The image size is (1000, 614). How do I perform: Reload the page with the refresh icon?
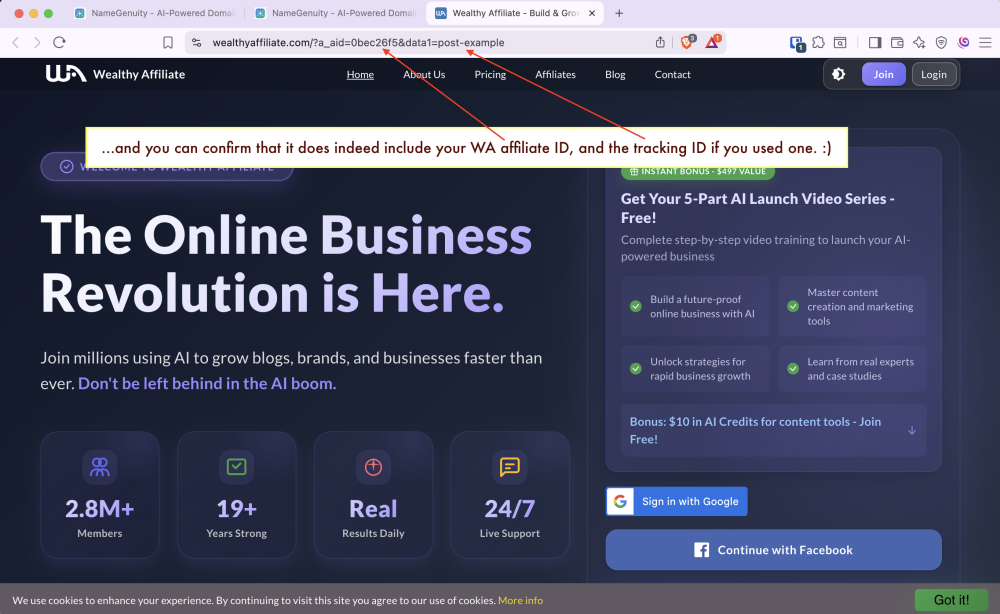(59, 42)
